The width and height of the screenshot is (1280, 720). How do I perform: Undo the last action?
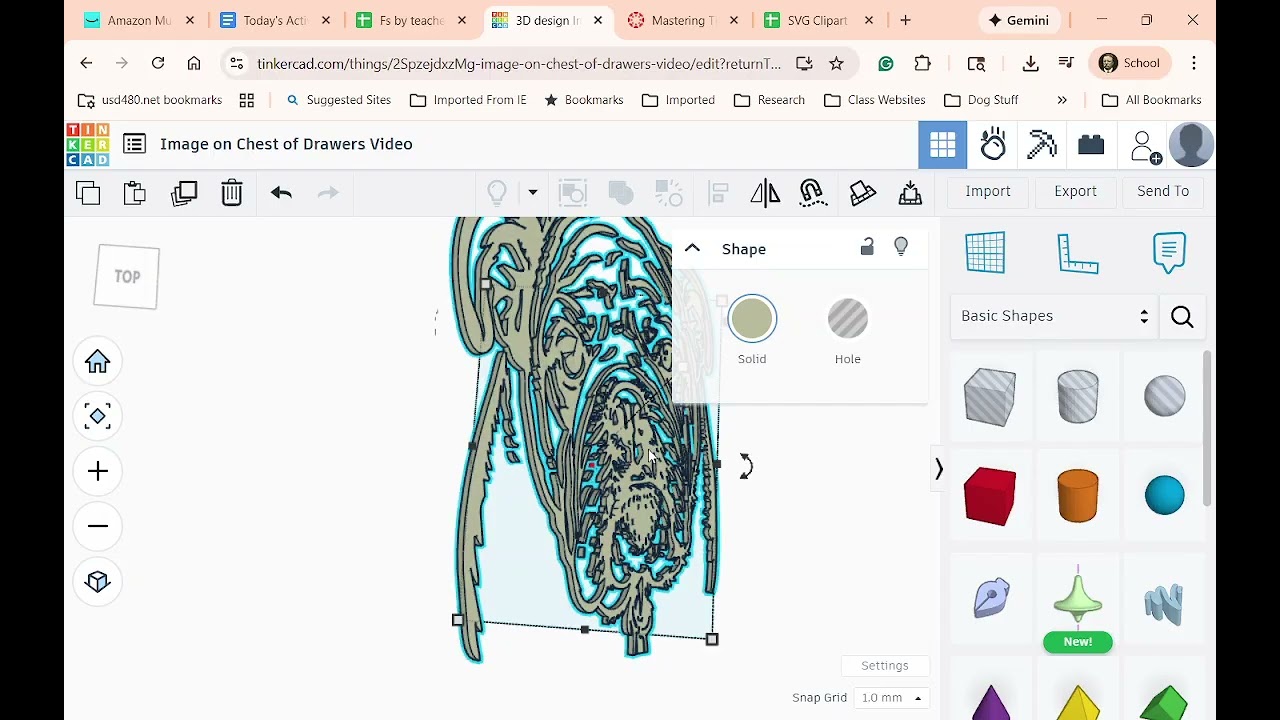click(x=281, y=193)
